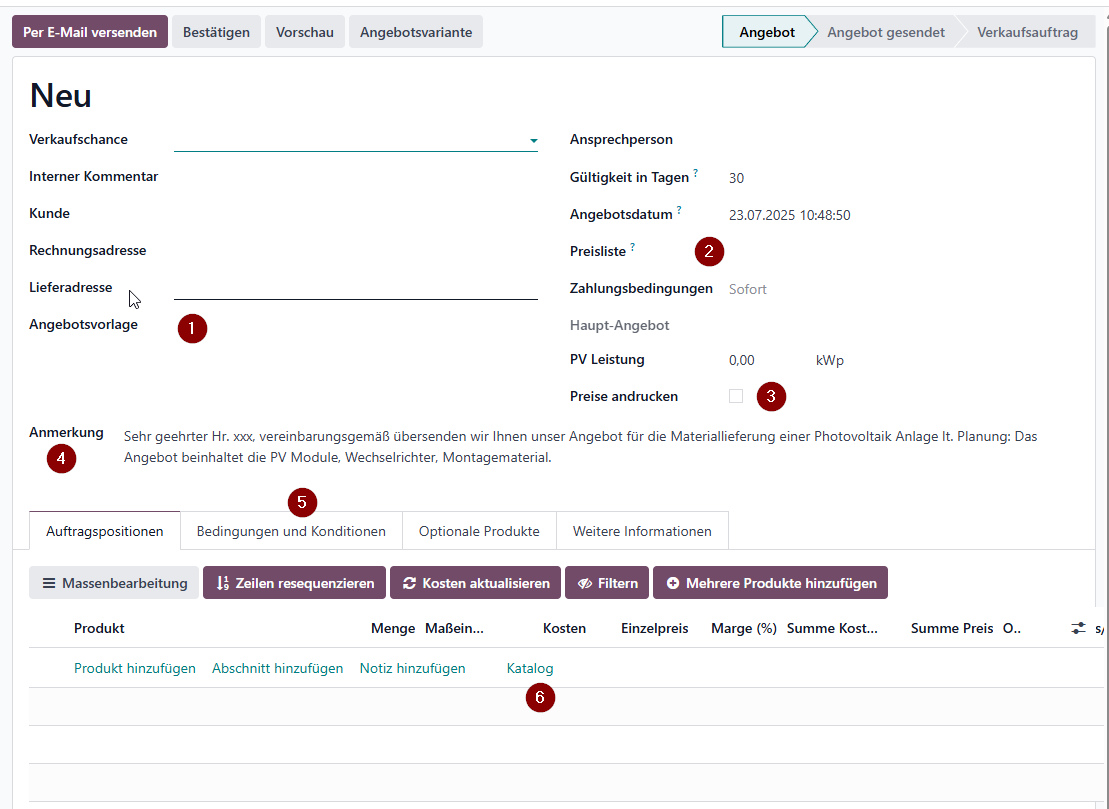Click the help icon next to Preisliste
The height and width of the screenshot is (809, 1109).
pos(632,247)
